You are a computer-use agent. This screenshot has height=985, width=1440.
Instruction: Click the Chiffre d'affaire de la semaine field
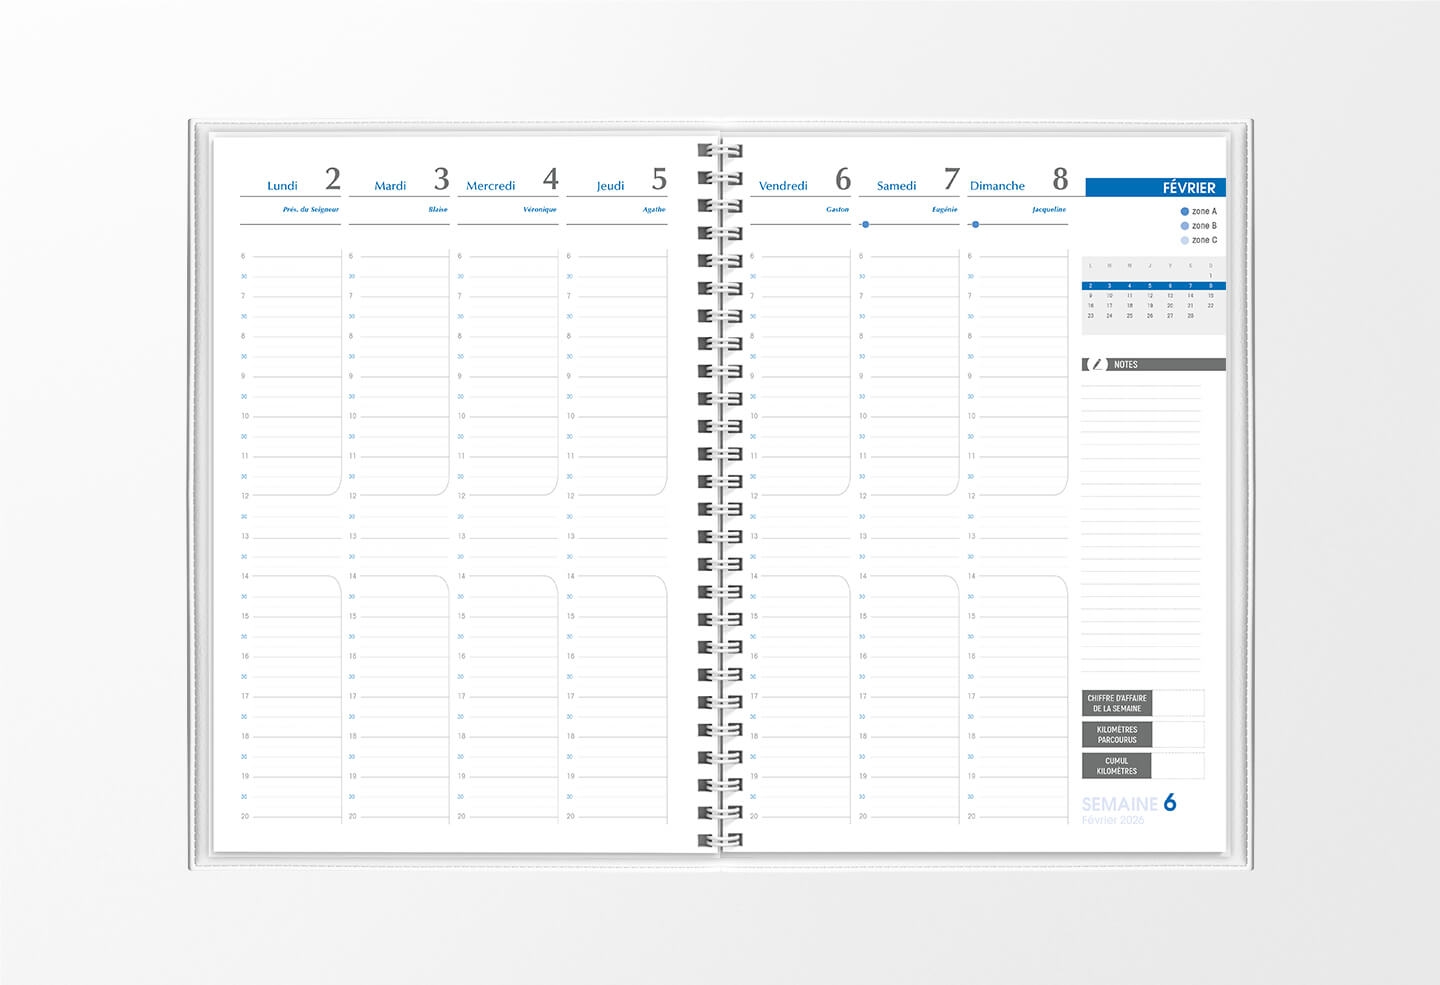[1178, 703]
